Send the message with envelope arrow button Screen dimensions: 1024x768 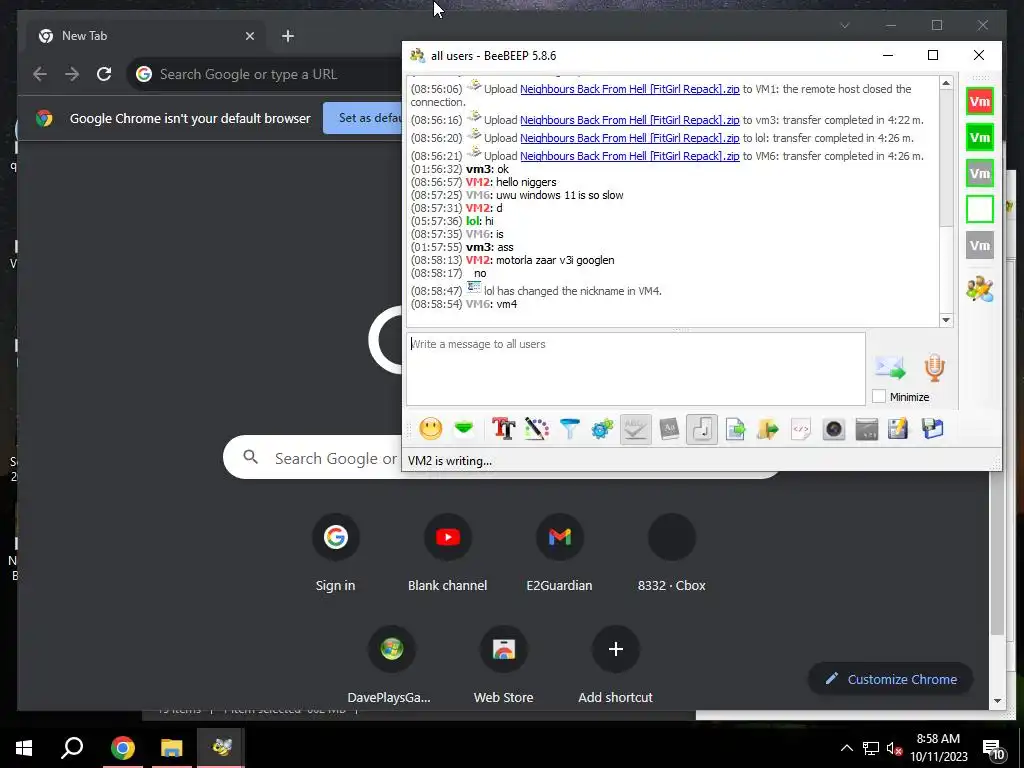coord(891,368)
